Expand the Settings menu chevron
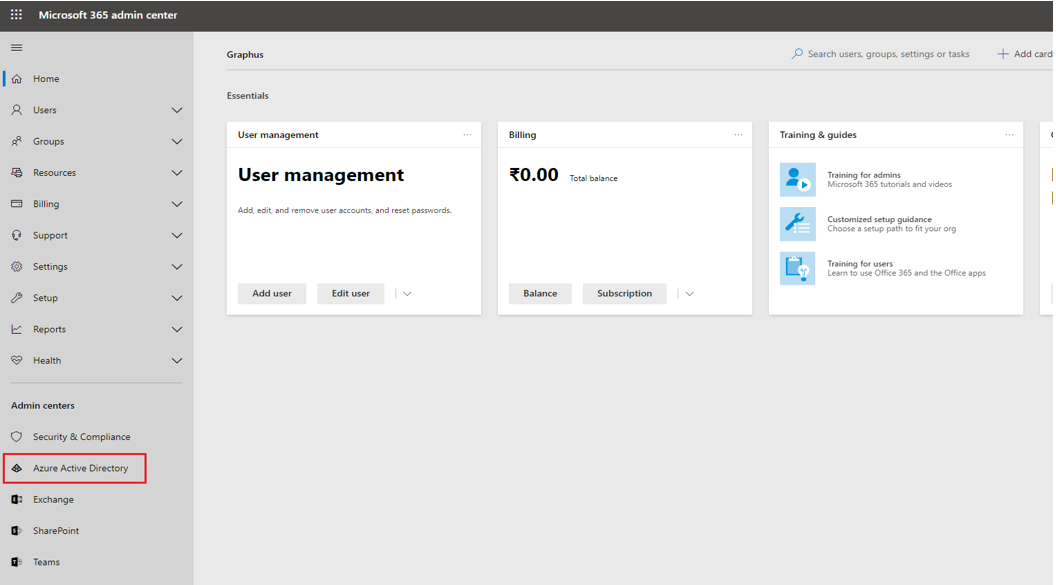Screen dimensions: 1056x585 176,267
